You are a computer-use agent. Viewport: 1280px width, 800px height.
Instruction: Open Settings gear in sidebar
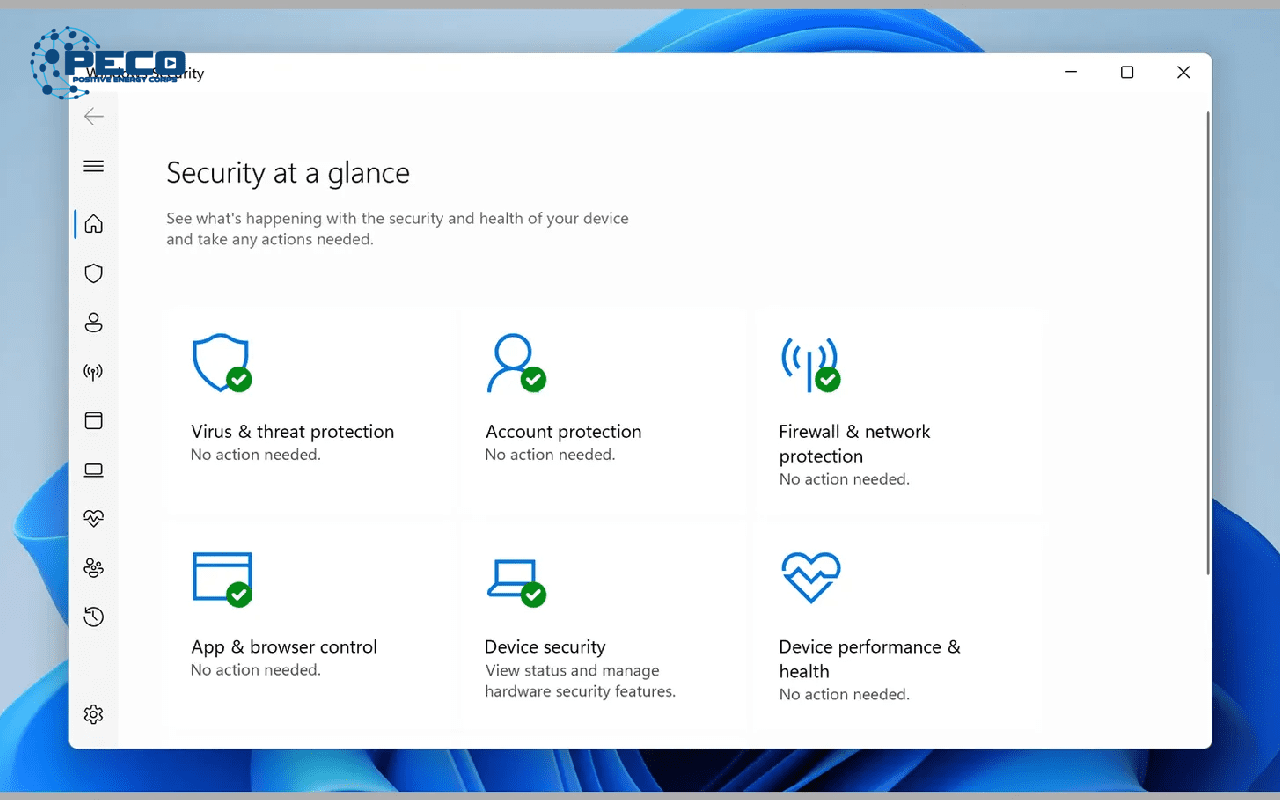pyautogui.click(x=94, y=714)
